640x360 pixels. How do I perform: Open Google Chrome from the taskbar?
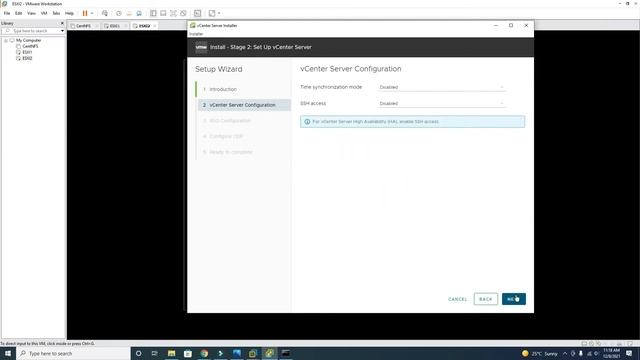click(204, 353)
